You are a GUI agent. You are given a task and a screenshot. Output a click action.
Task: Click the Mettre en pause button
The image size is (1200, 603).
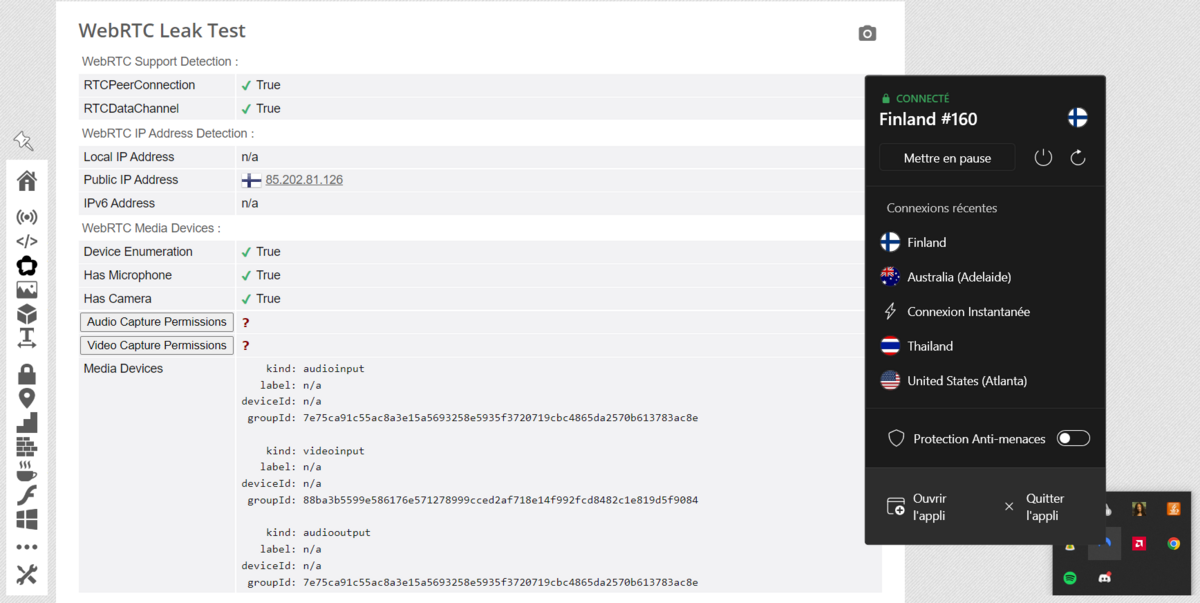[947, 158]
